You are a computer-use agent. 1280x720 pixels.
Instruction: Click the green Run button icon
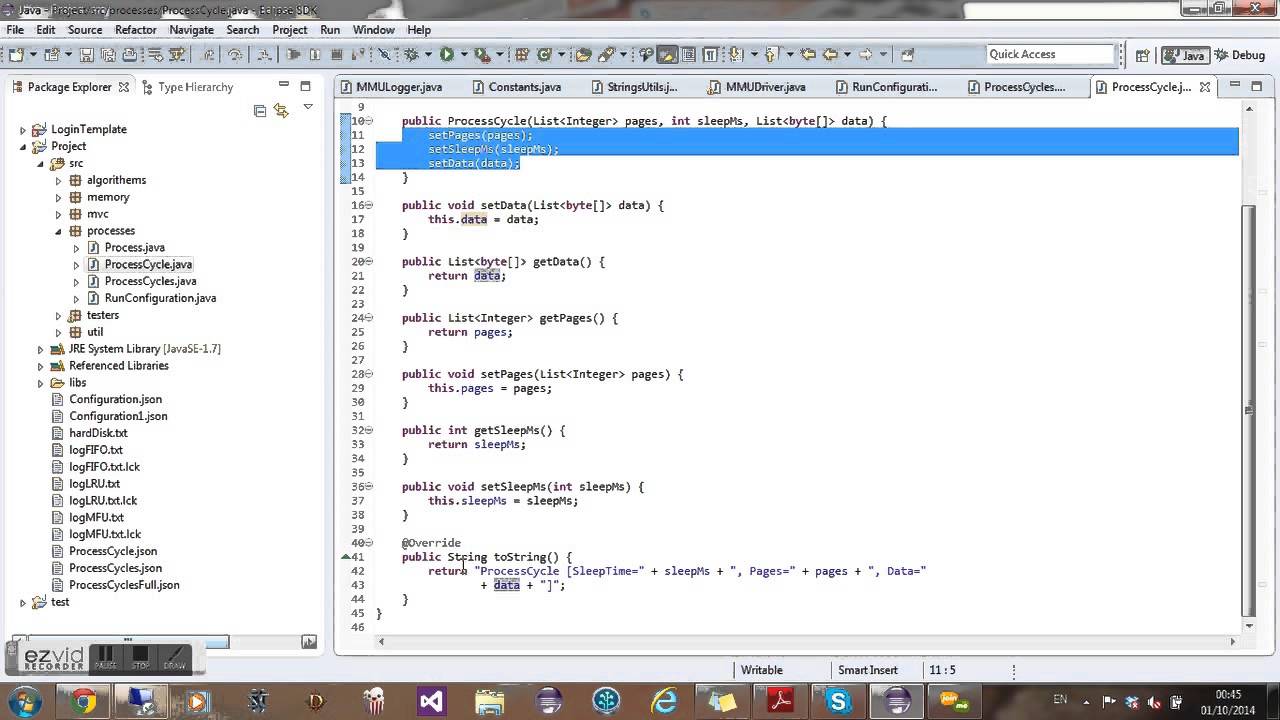[447, 55]
